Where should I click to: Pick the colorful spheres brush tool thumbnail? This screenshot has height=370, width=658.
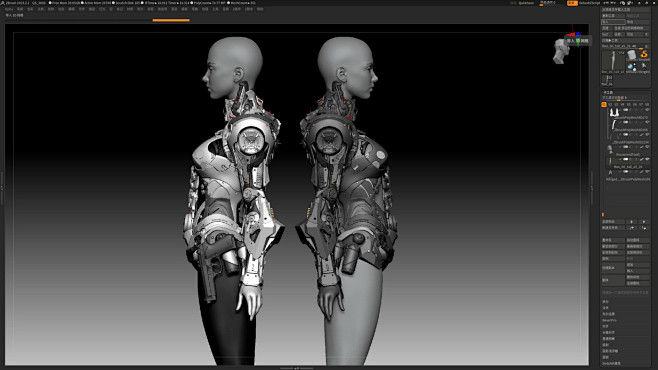[x=632, y=68]
